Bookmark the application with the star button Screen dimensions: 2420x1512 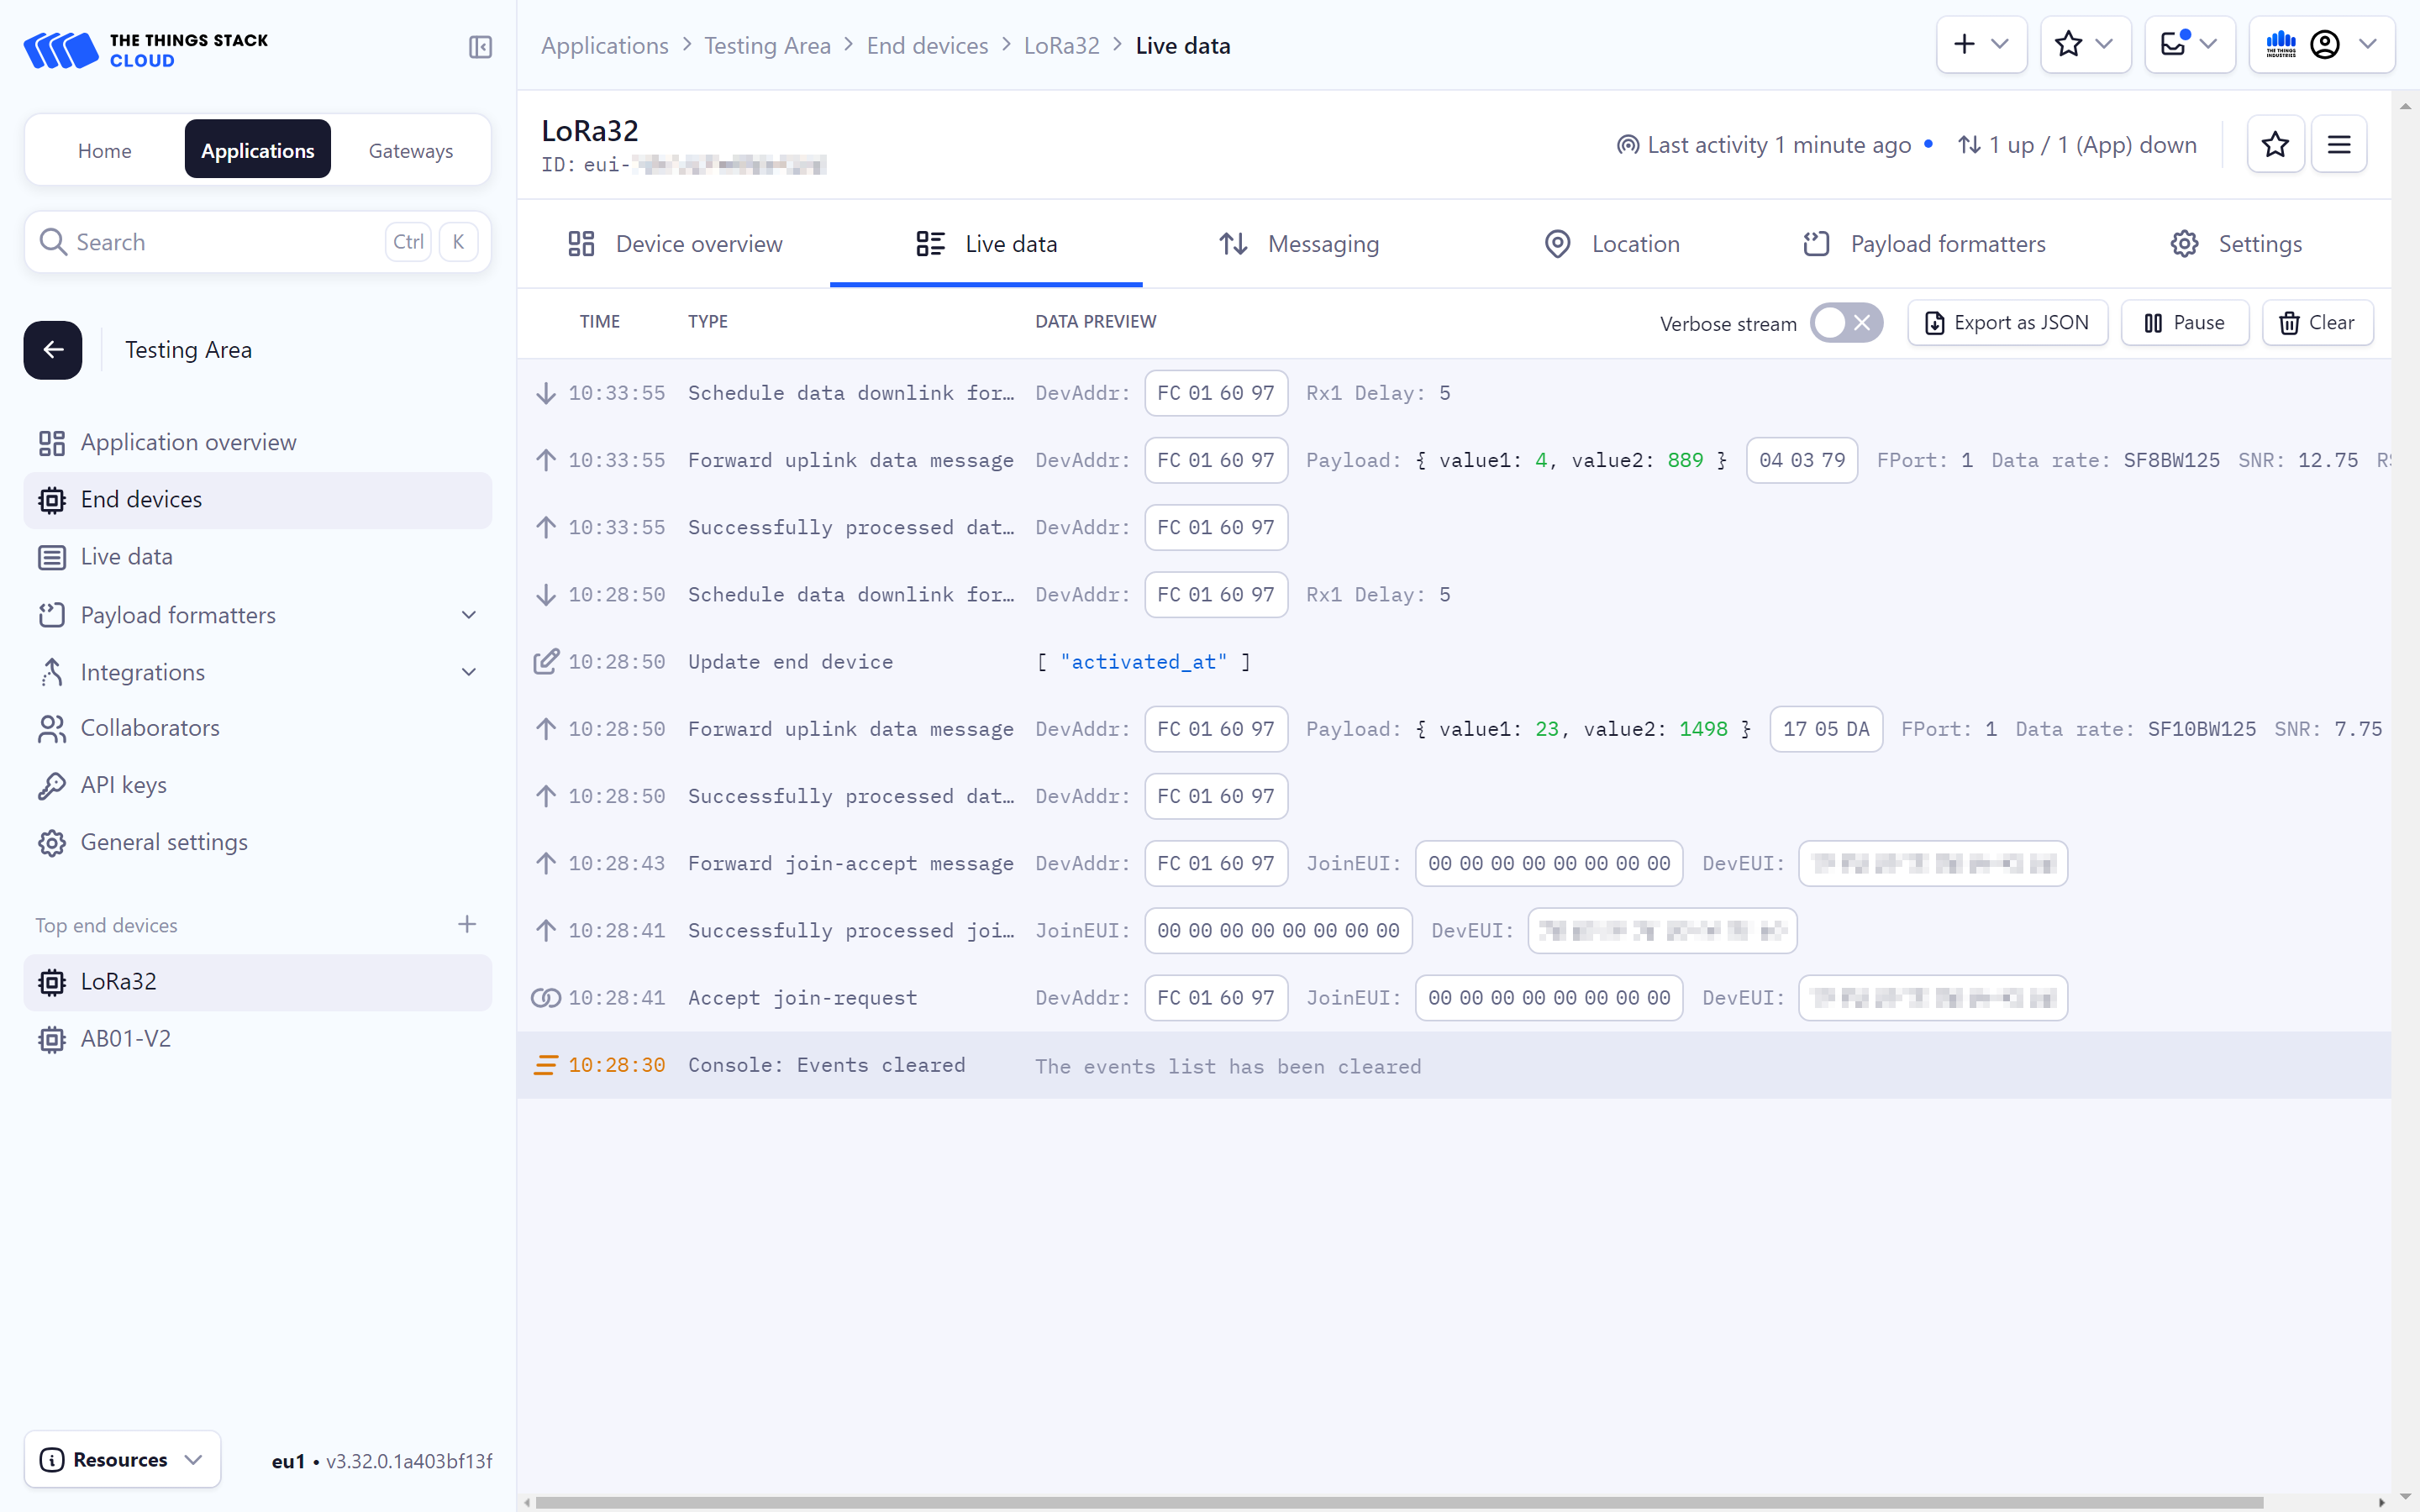[2070, 44]
